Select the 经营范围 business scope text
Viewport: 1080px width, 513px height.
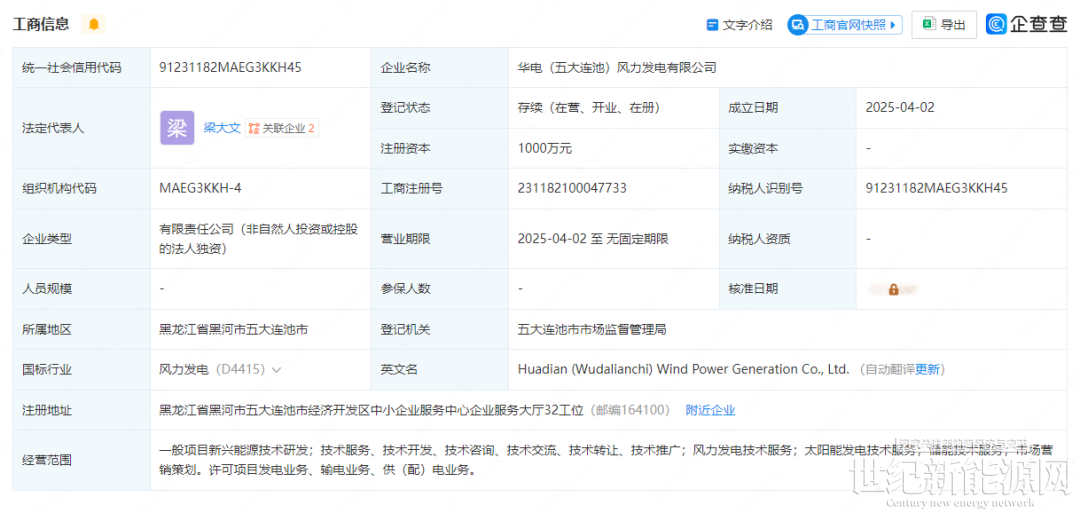[x=607, y=461]
